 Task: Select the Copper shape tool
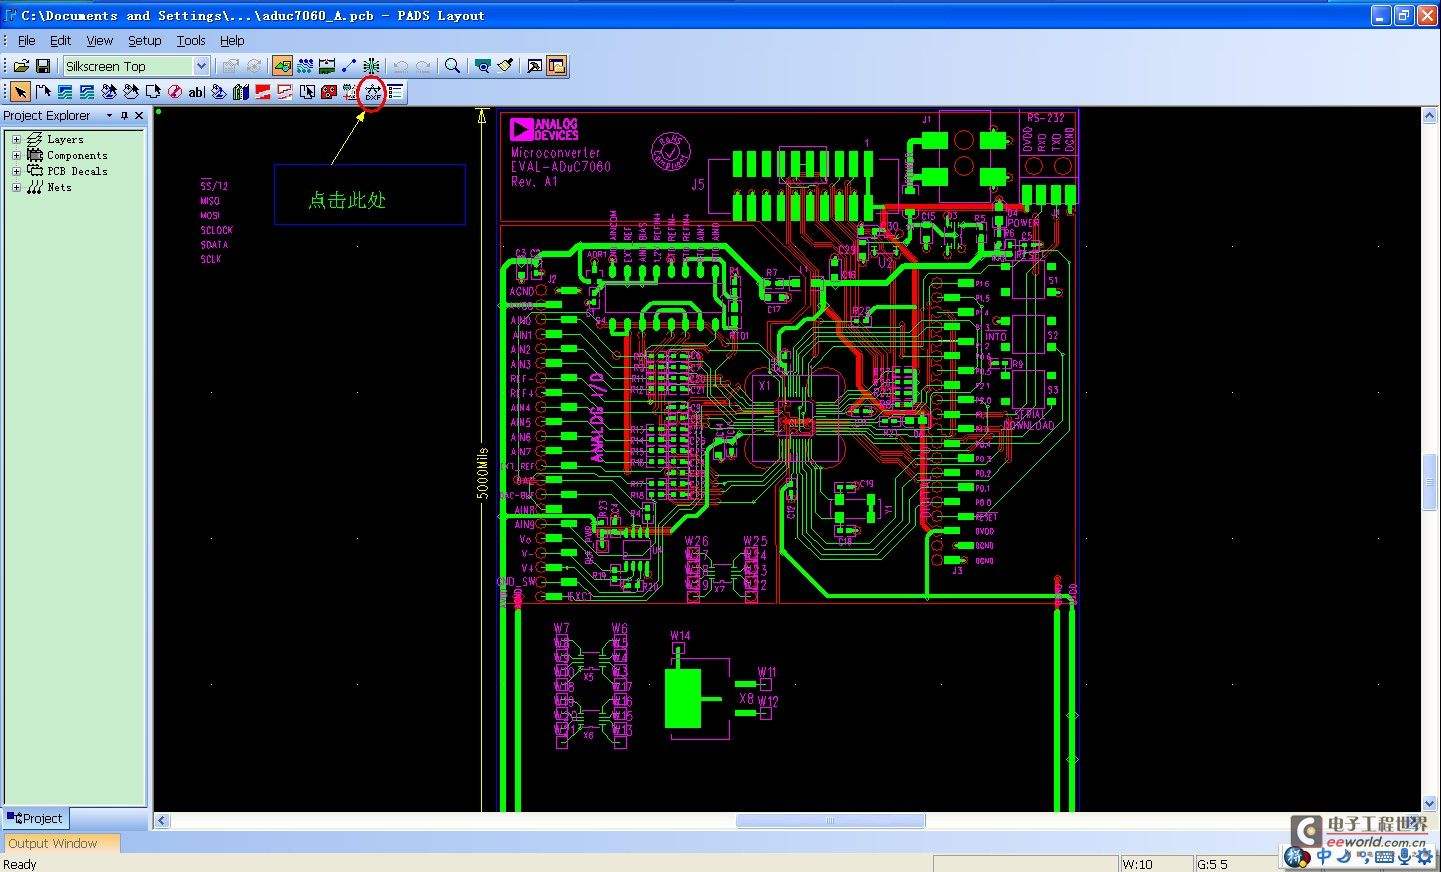tap(65, 92)
